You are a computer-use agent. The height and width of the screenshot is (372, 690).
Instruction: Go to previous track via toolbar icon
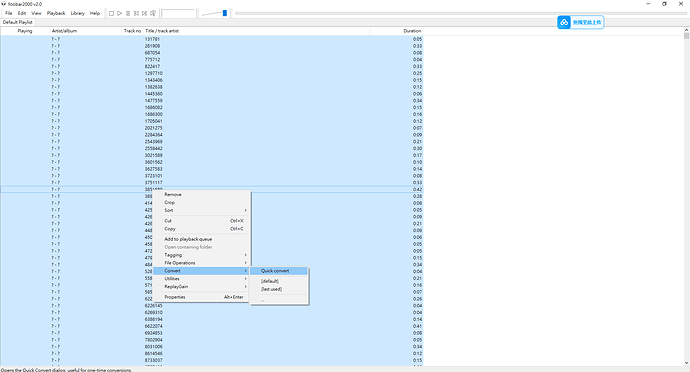pyautogui.click(x=136, y=13)
